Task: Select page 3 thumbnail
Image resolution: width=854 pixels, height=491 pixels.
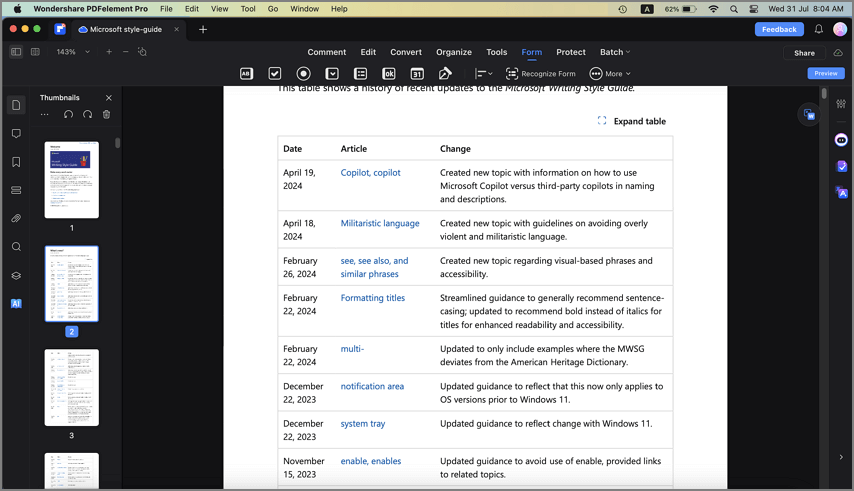Action: tap(72, 387)
